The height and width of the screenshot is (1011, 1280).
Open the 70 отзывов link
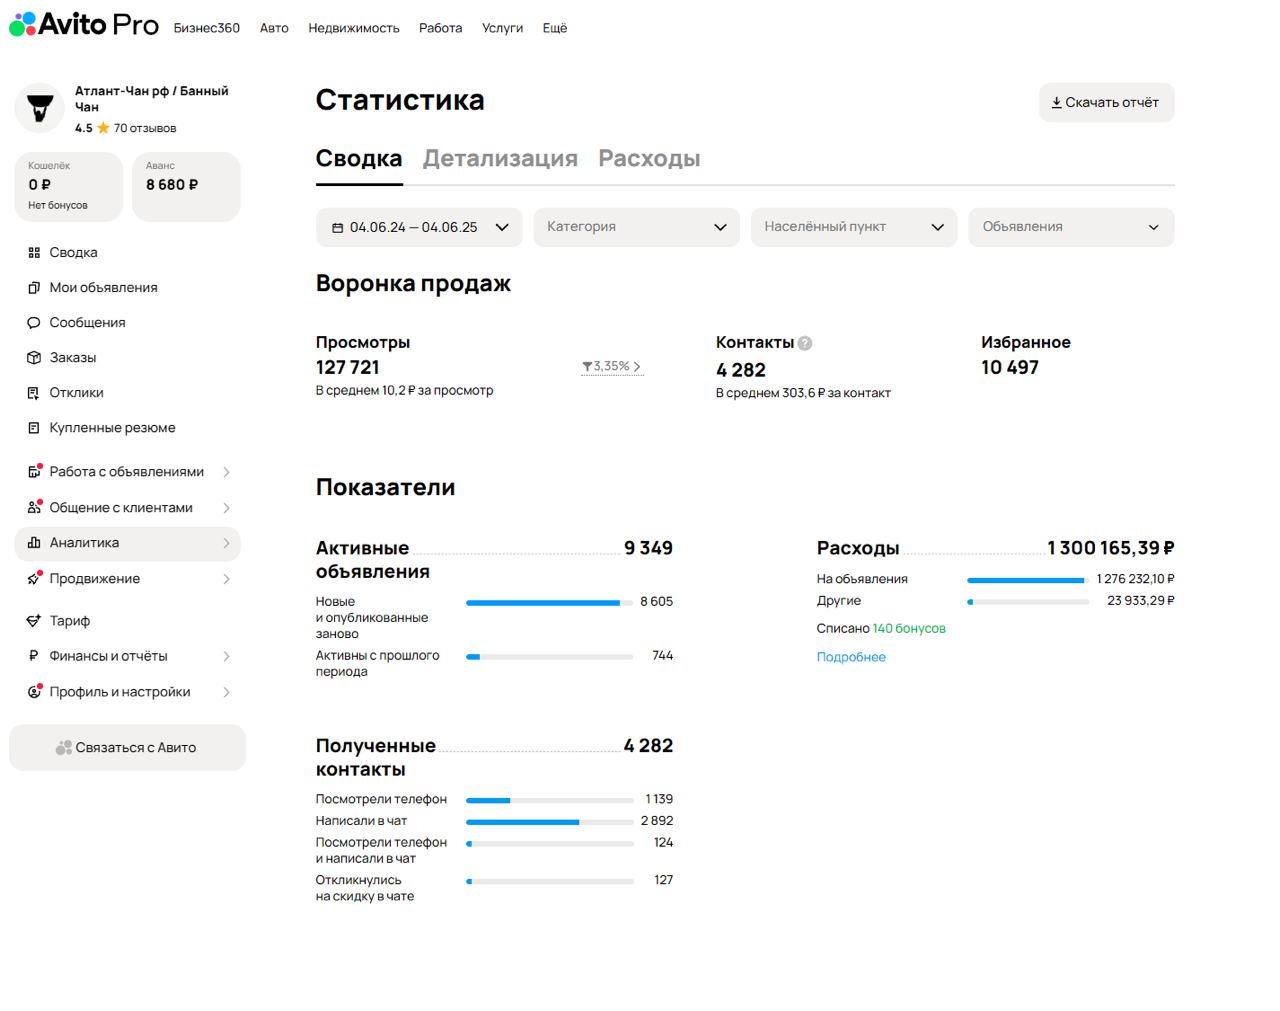(x=145, y=128)
